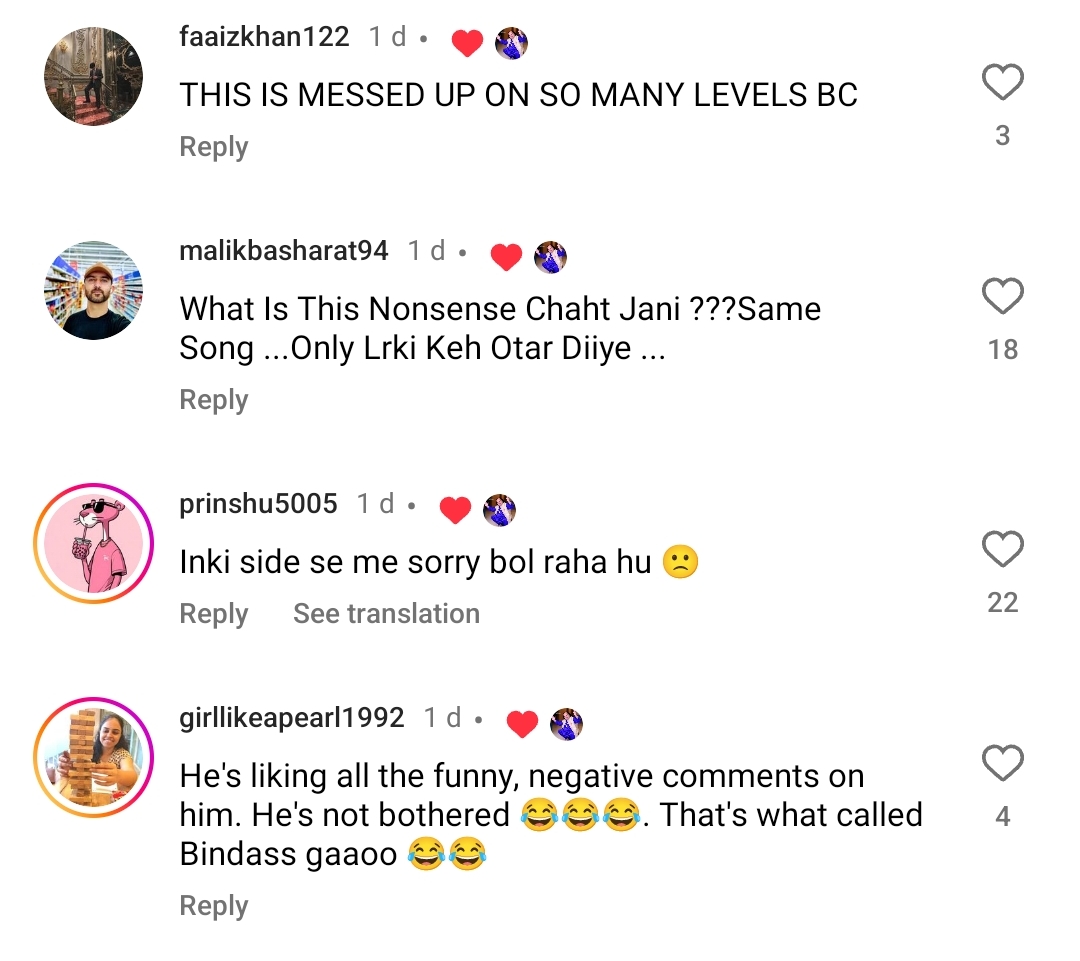Reply to girllikeapearl1992's comment
Image resolution: width=1080 pixels, height=961 pixels.
point(213,906)
